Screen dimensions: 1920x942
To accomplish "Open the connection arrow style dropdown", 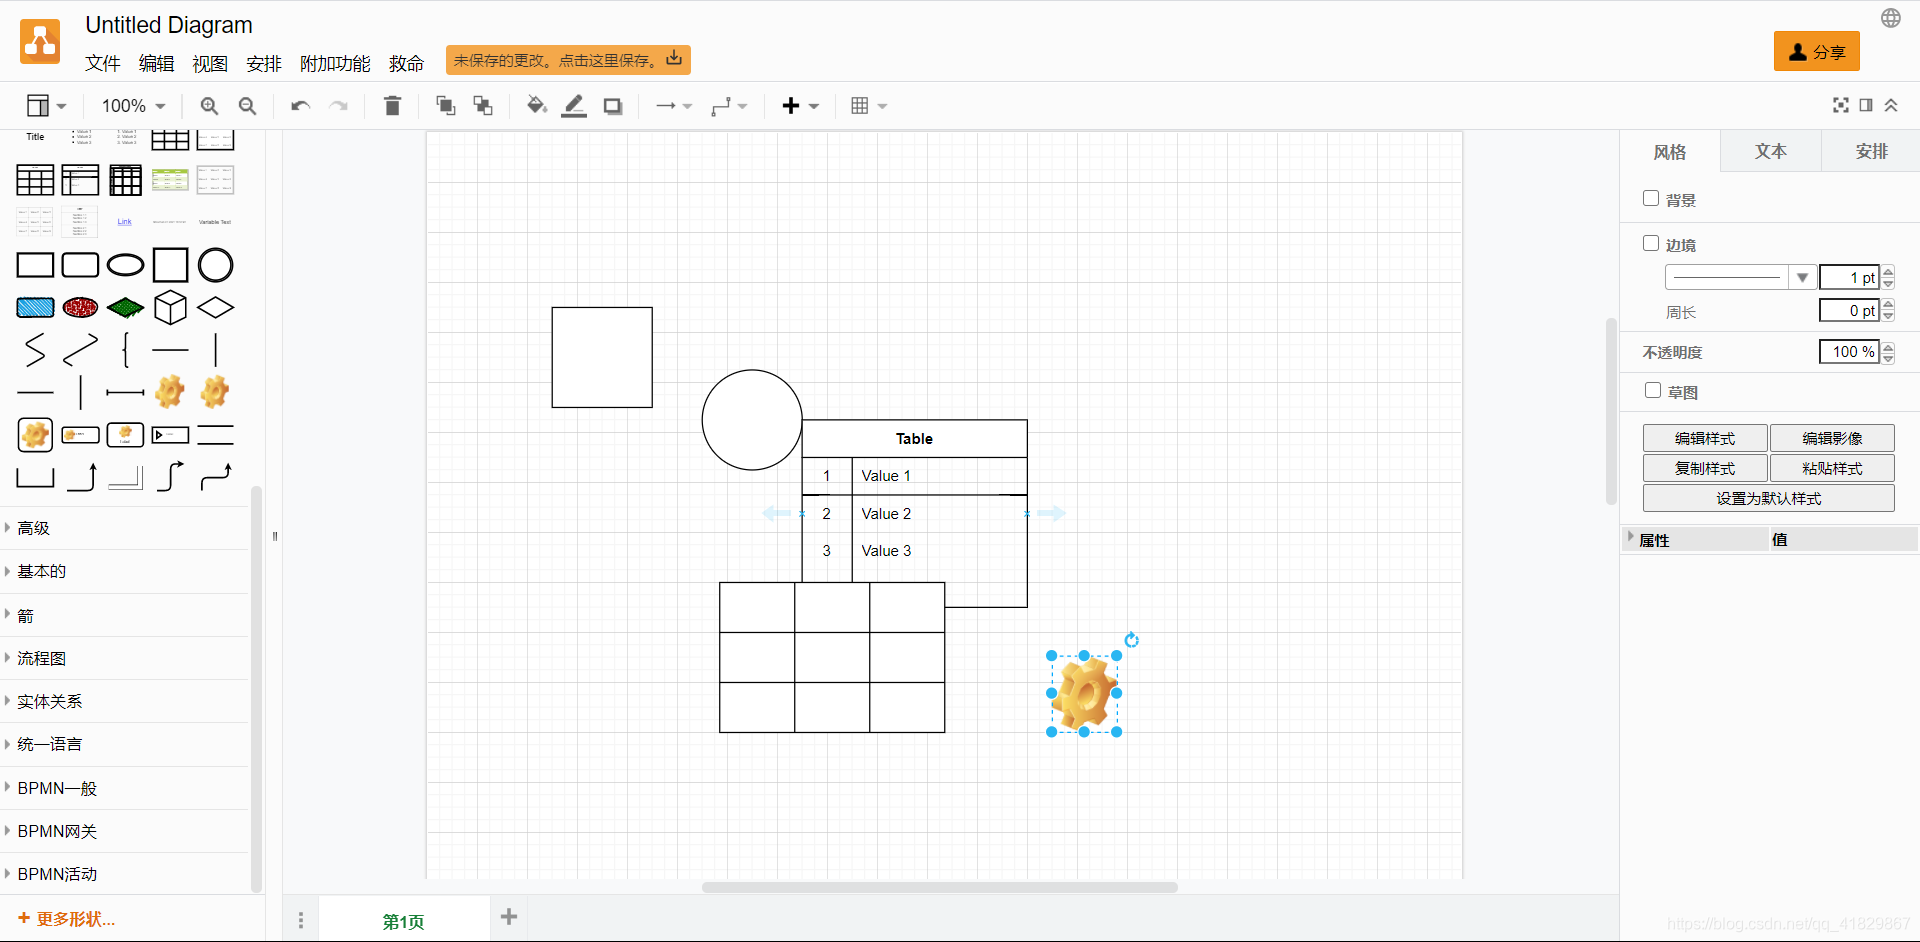I will [x=674, y=106].
